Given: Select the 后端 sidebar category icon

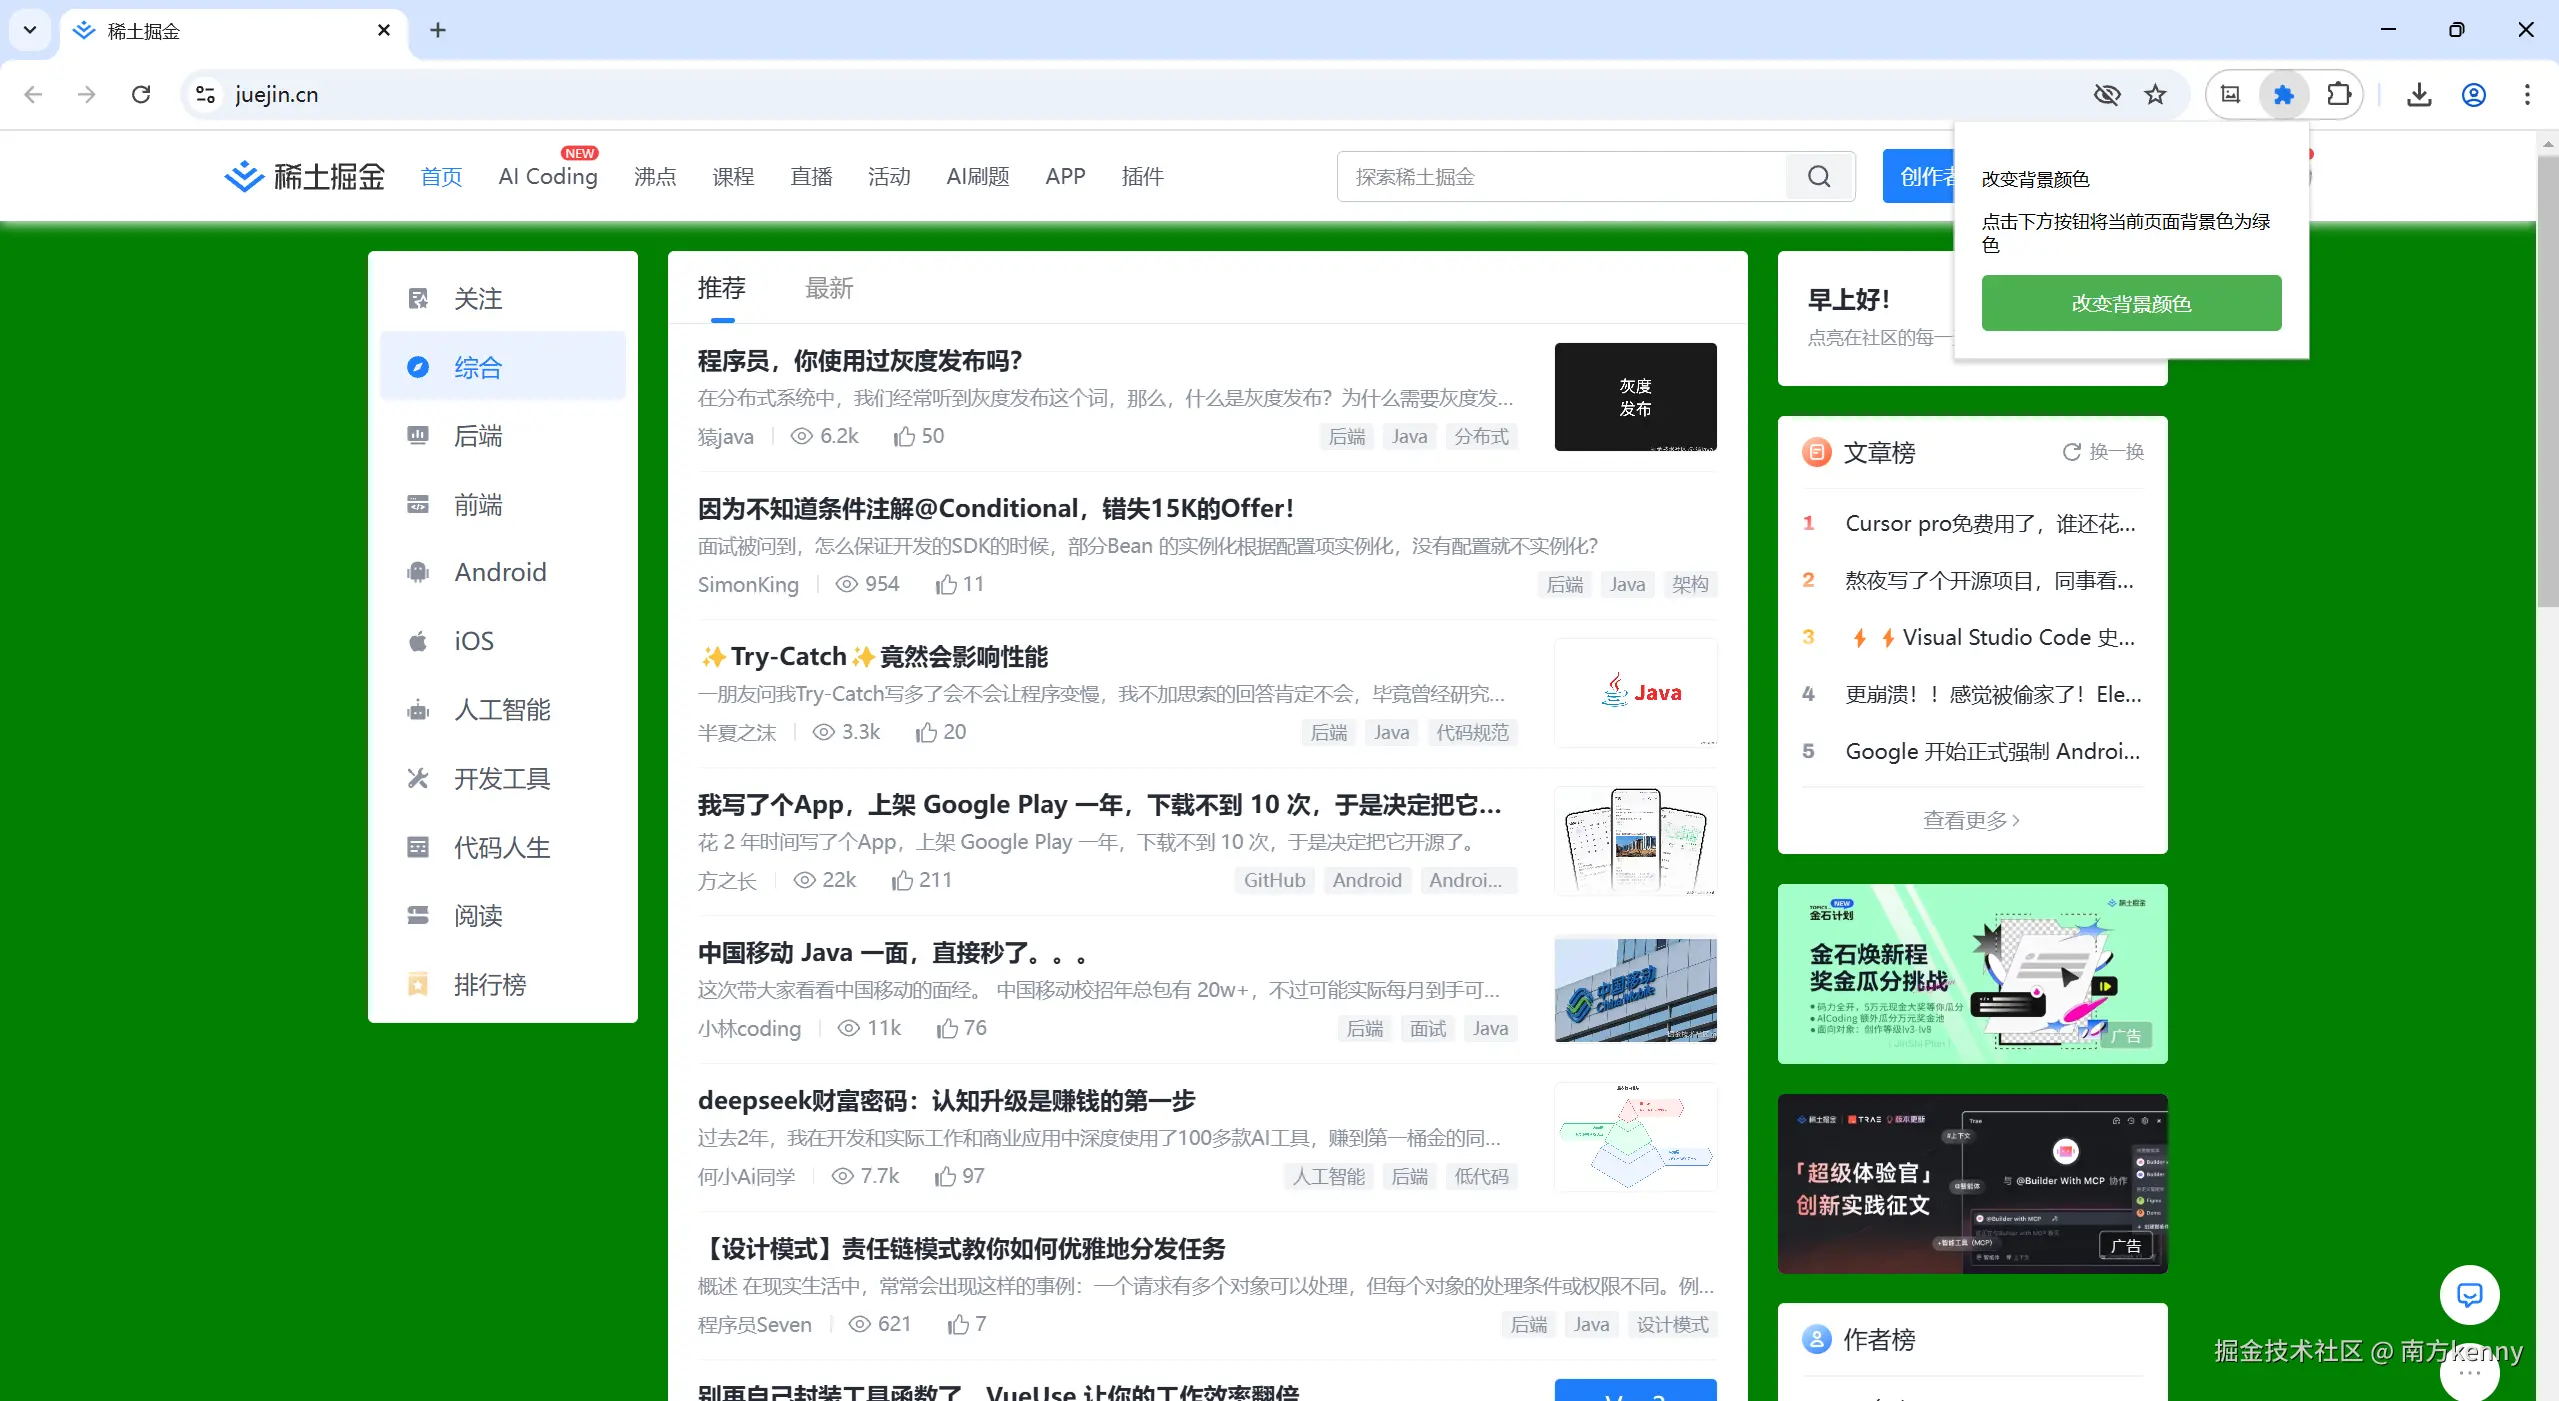Looking at the screenshot, I should click(418, 435).
